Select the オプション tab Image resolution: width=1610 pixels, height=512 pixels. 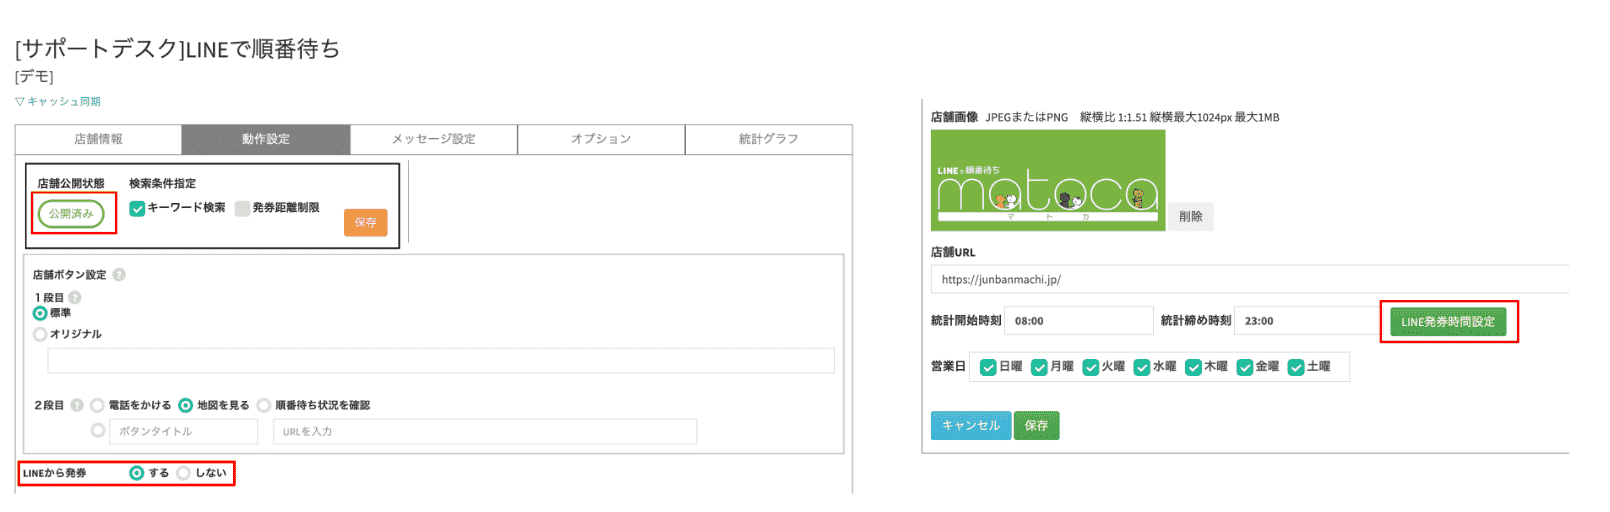601,139
